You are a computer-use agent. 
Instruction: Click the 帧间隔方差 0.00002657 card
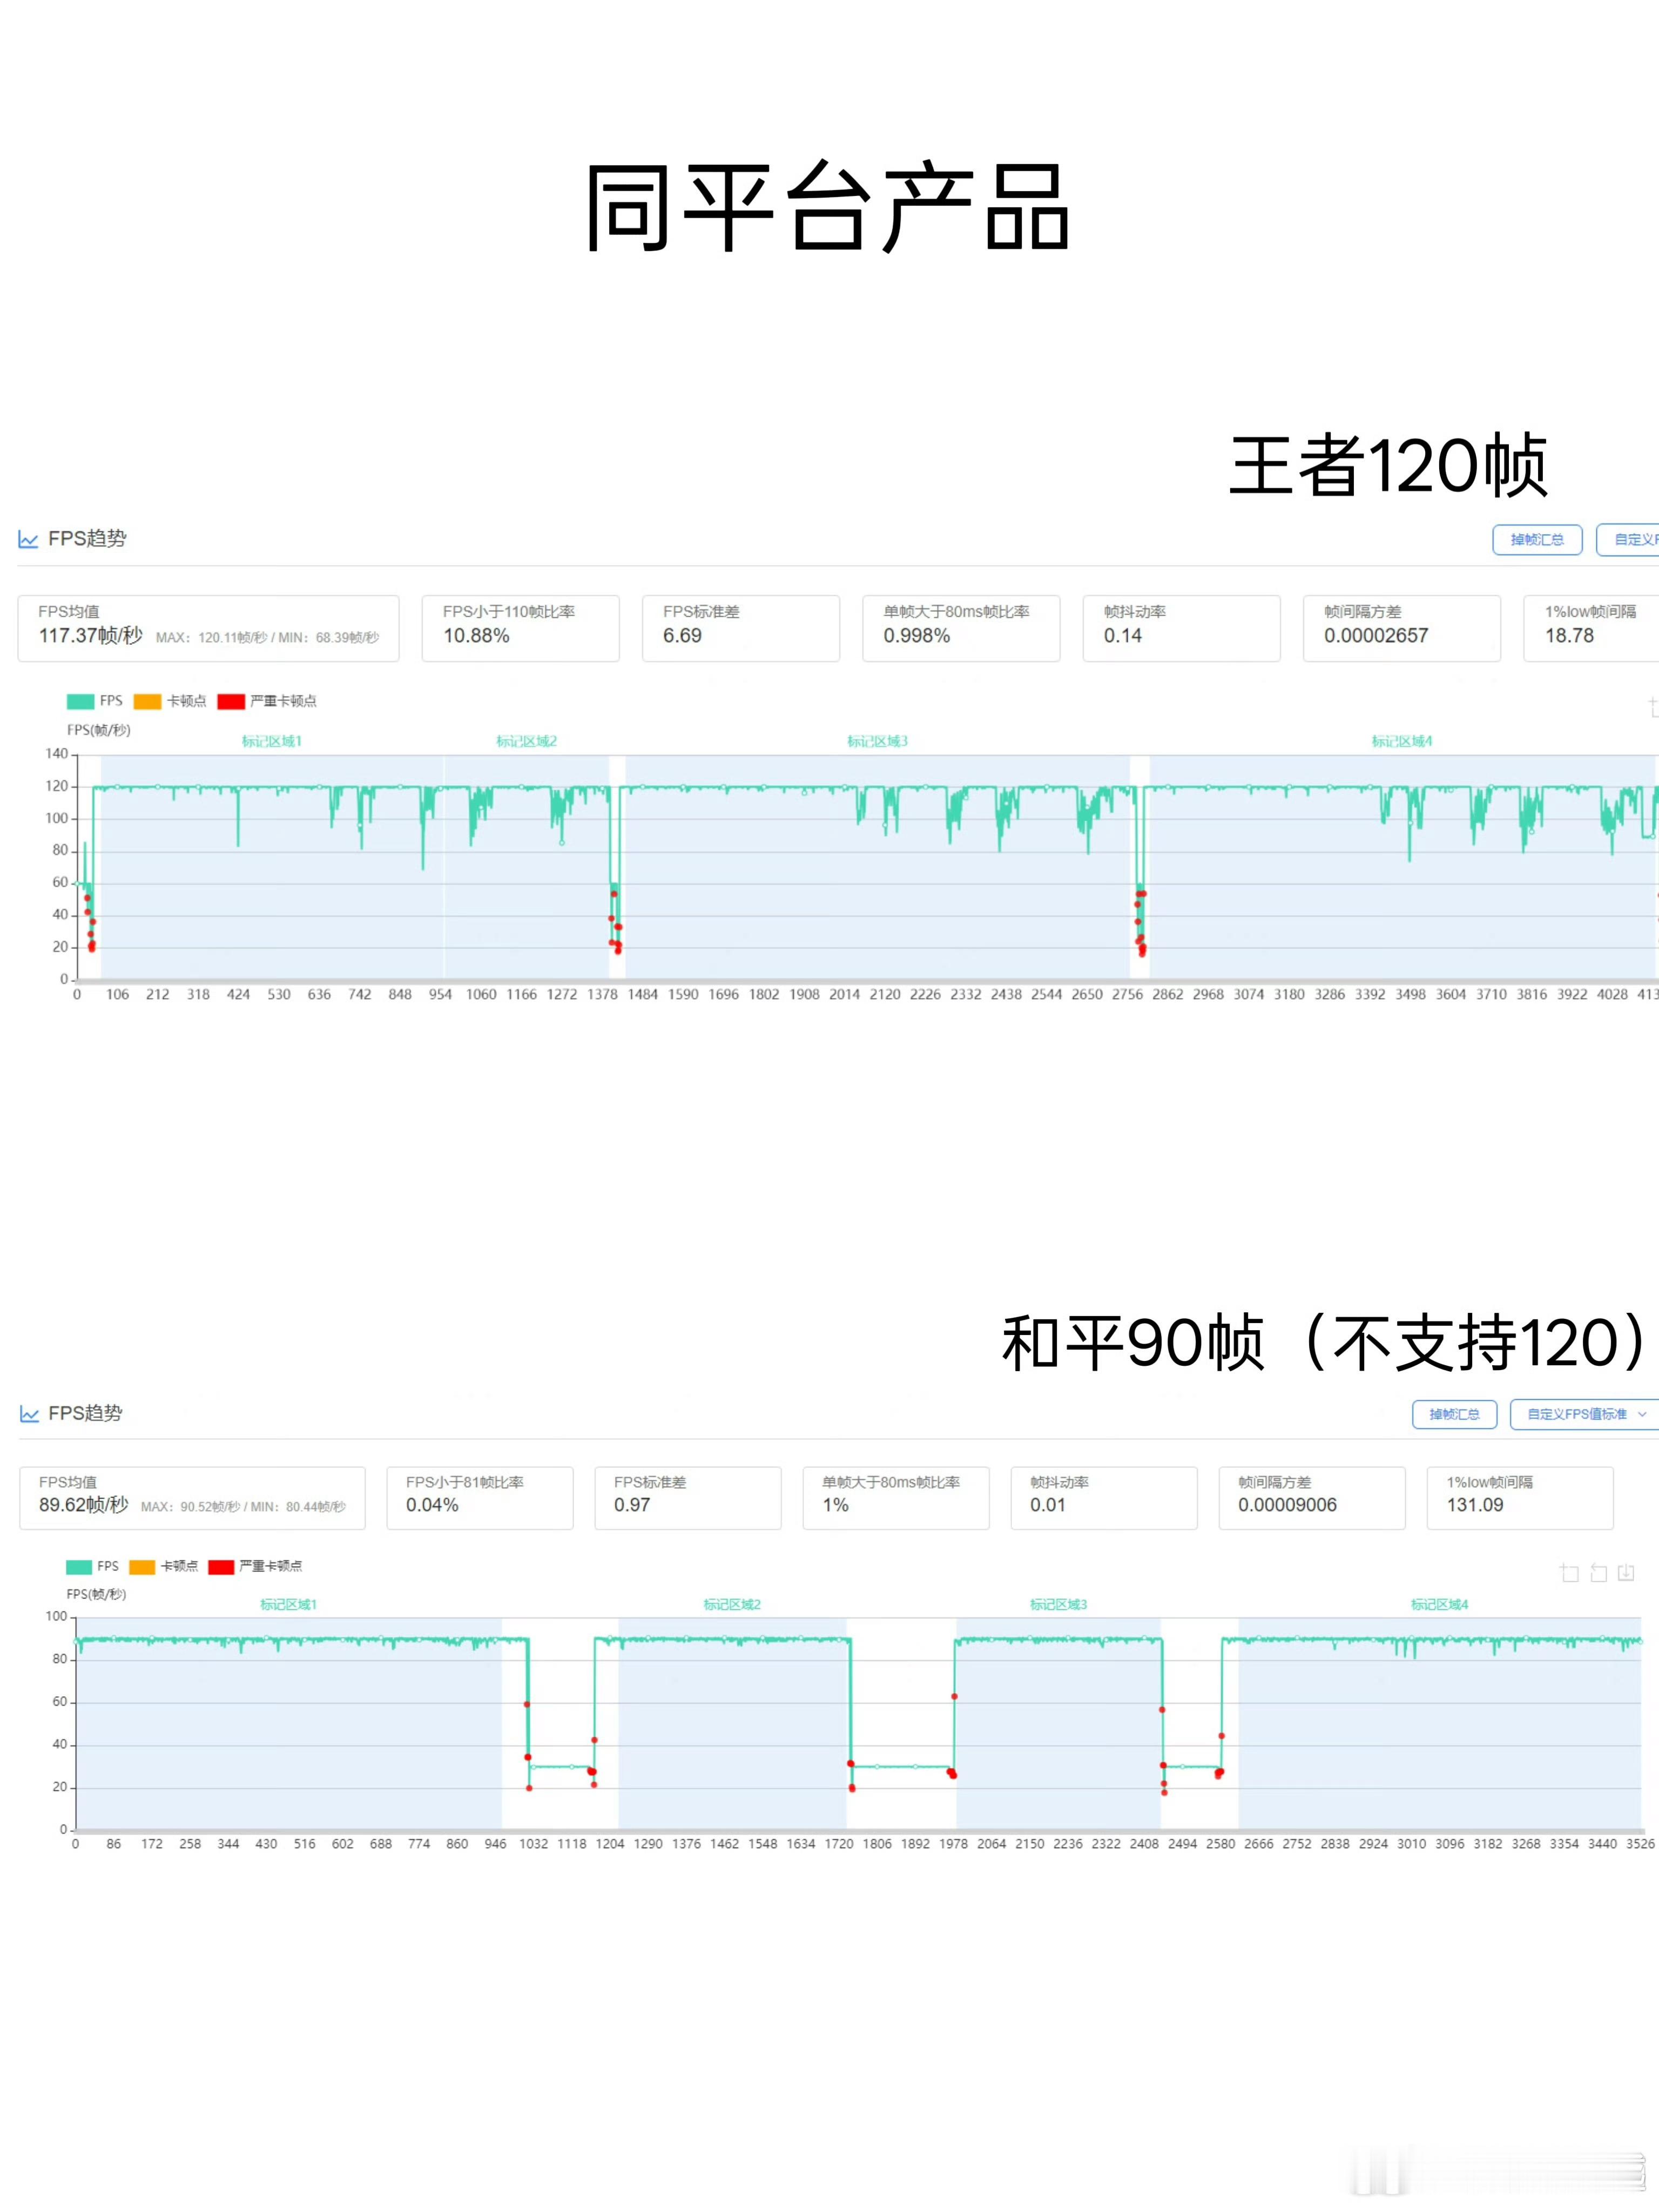(1401, 628)
